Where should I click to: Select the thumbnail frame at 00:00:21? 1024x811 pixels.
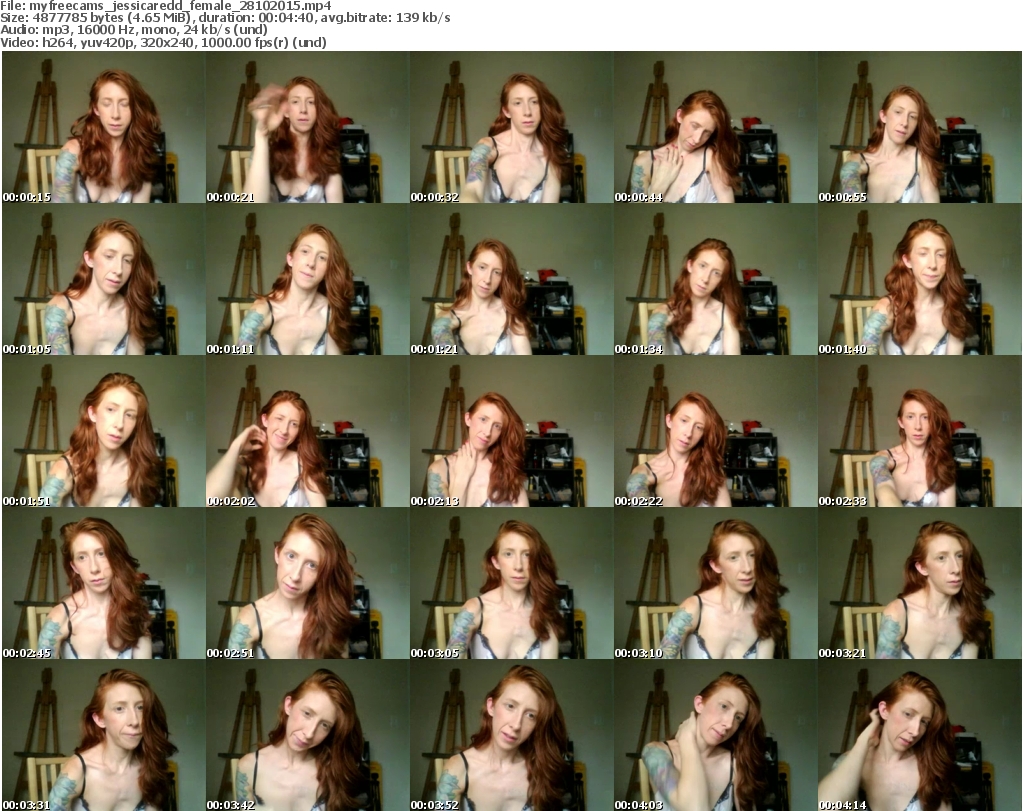(308, 127)
